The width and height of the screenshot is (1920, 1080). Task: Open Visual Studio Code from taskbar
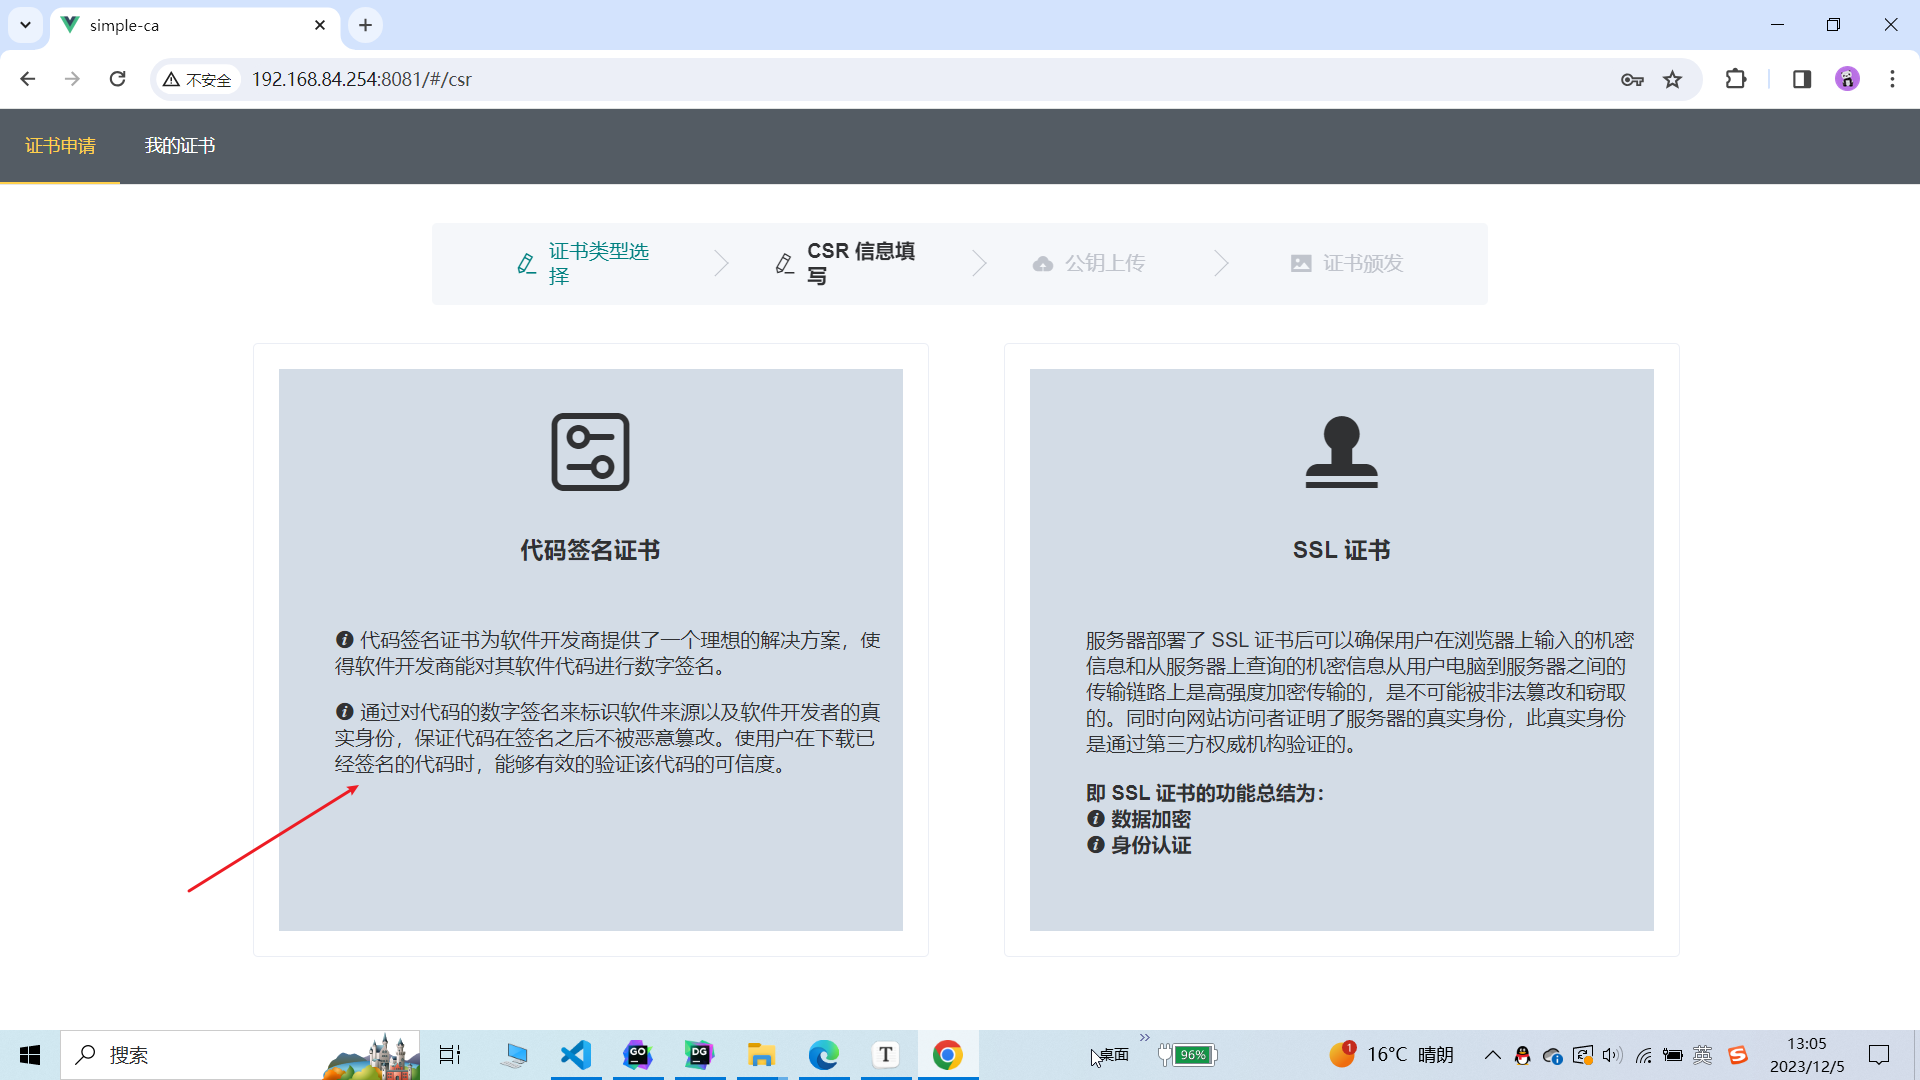[576, 1055]
